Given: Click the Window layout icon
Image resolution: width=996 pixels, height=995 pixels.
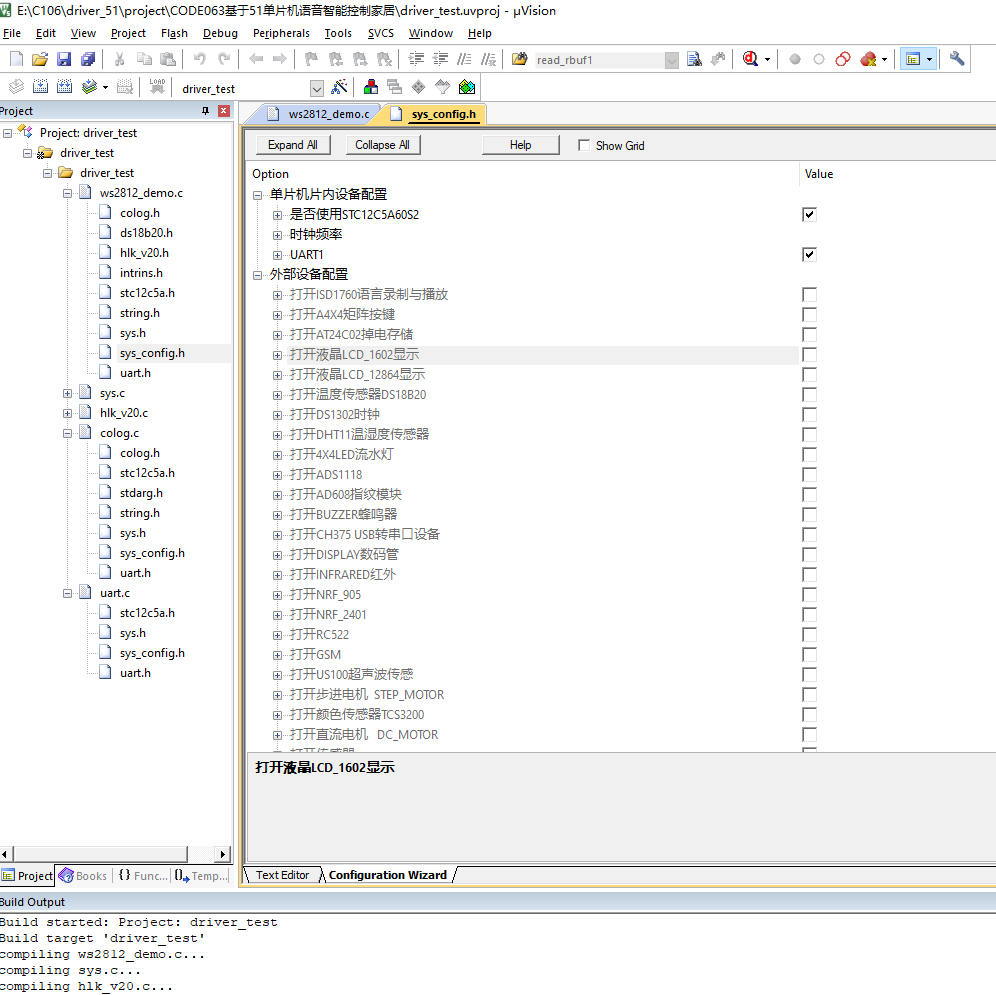Looking at the screenshot, I should tap(913, 59).
